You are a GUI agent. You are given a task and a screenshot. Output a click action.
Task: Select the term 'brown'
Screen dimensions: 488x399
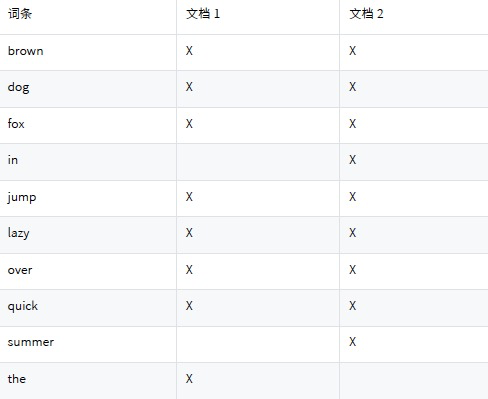click(26, 51)
